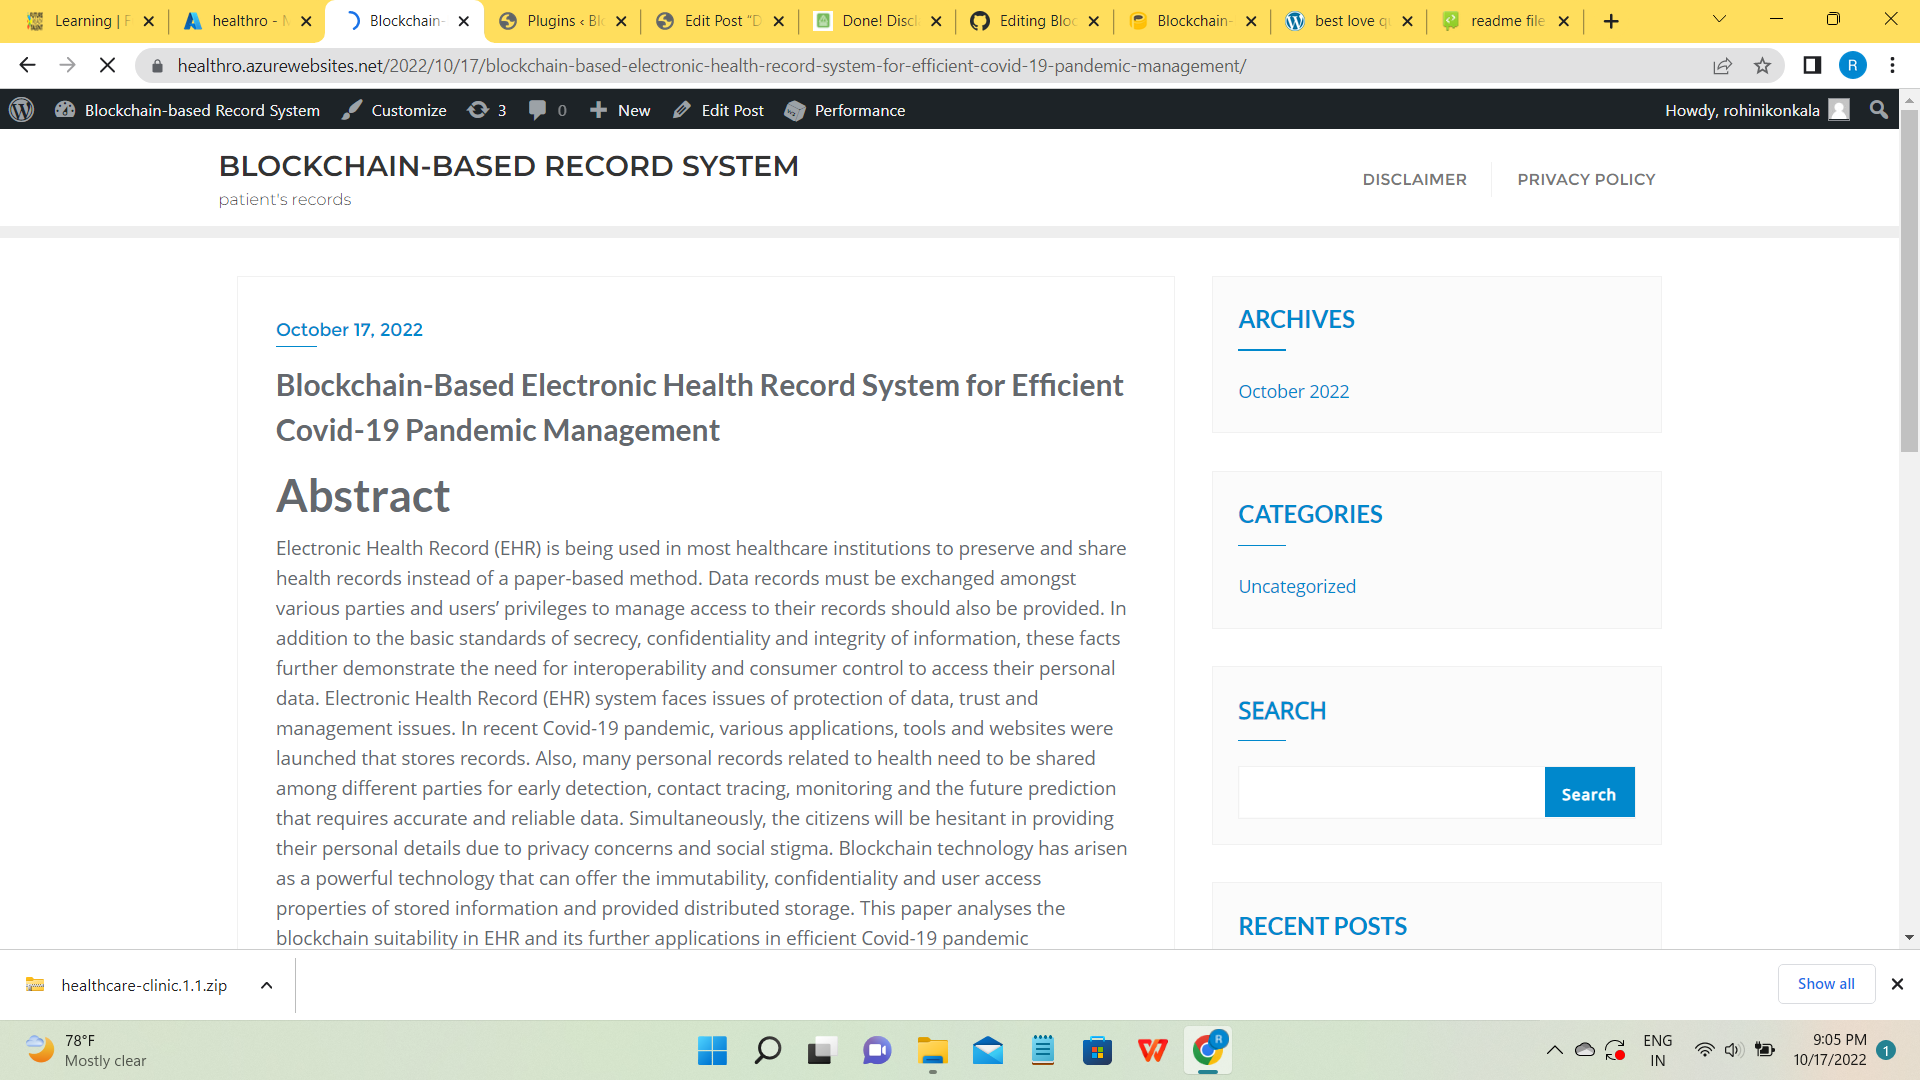Screen dimensions: 1920x1080
Task: Open the WordPress logo menu in admin bar
Action: (21, 110)
